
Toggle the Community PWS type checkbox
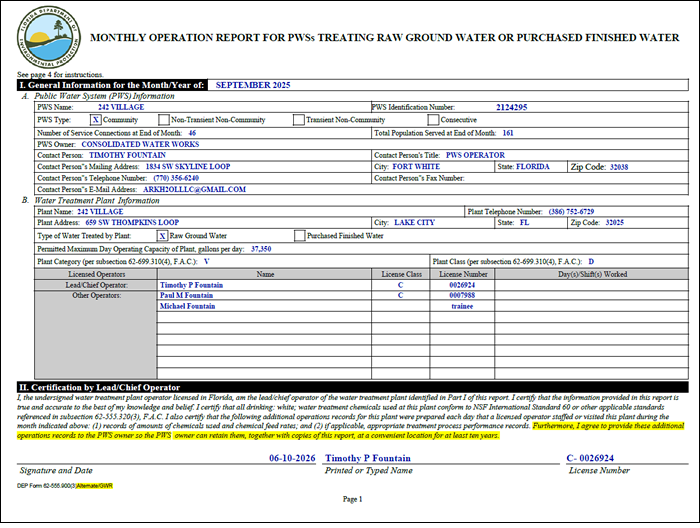(x=96, y=120)
